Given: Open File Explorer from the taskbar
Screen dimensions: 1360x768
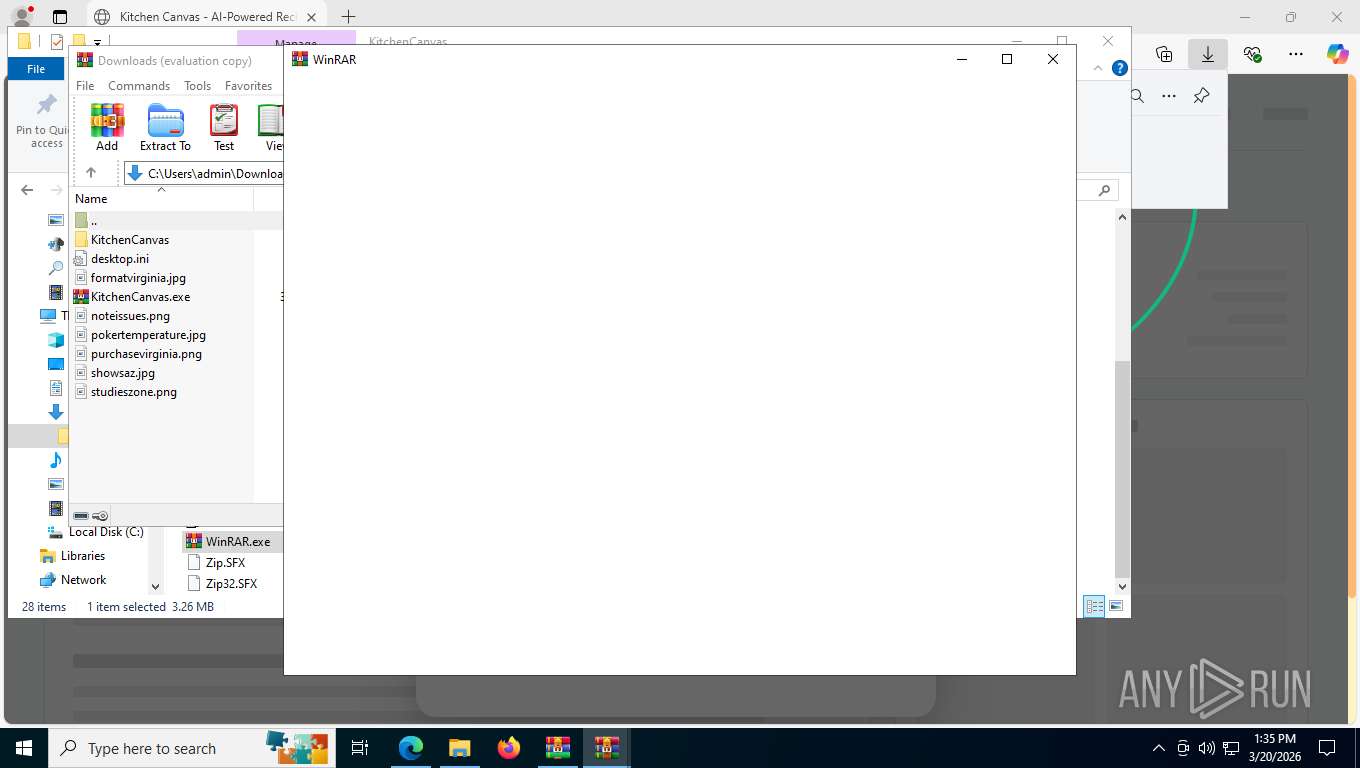Looking at the screenshot, I should 459,748.
